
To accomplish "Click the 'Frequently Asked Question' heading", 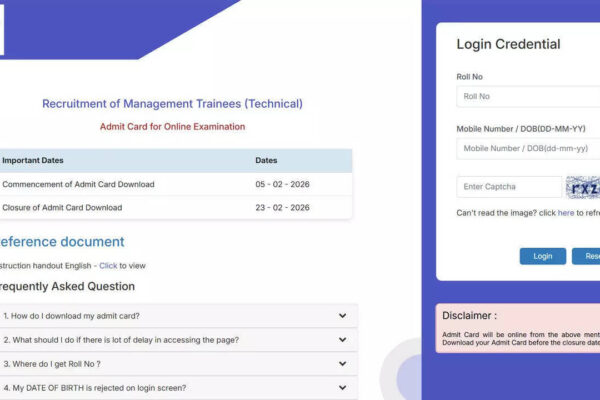I will 67,286.
